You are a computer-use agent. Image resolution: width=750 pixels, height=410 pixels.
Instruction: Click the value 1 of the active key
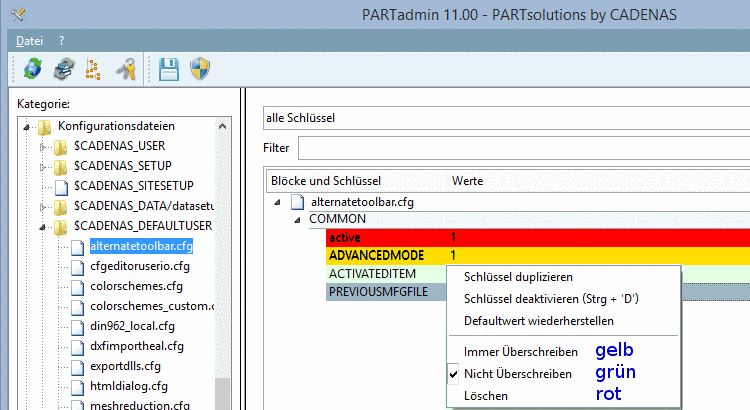point(453,237)
